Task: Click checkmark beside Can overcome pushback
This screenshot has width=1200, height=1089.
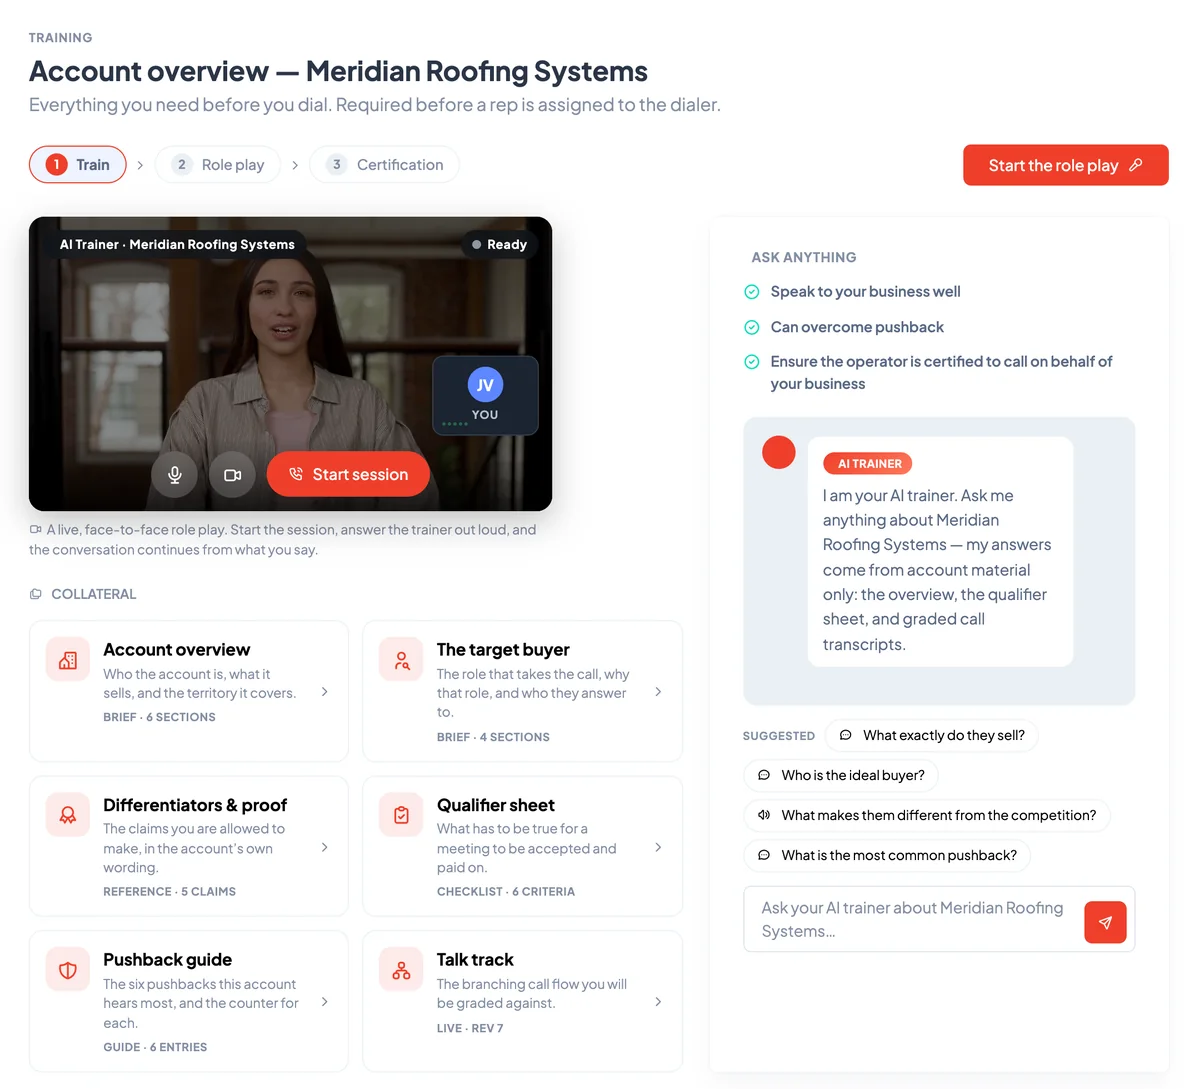Action: click(752, 327)
